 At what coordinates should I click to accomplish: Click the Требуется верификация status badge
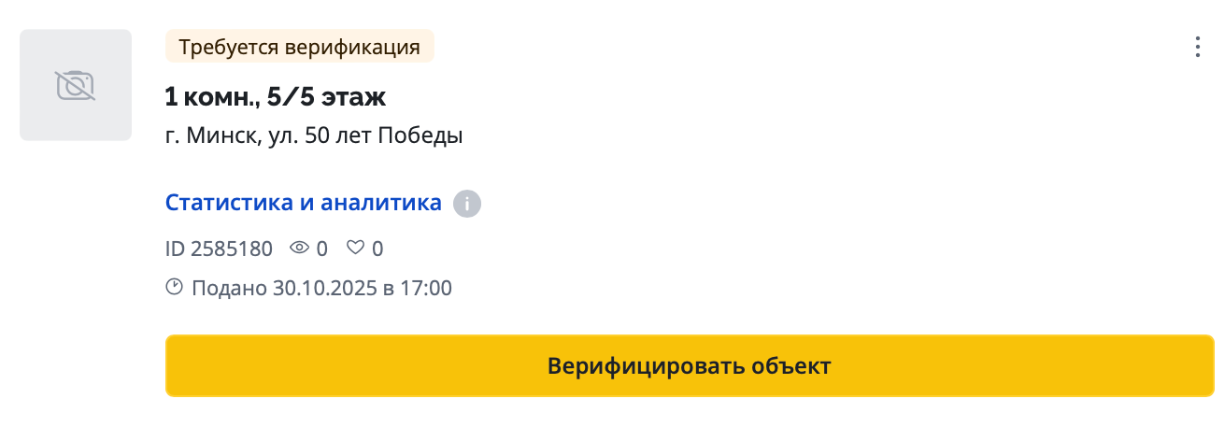[299, 47]
